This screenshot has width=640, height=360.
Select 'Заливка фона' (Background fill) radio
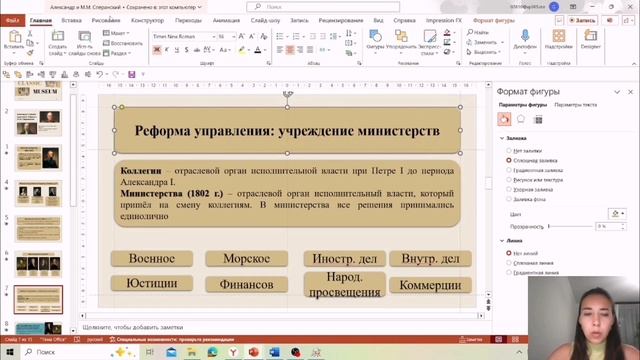pos(509,199)
